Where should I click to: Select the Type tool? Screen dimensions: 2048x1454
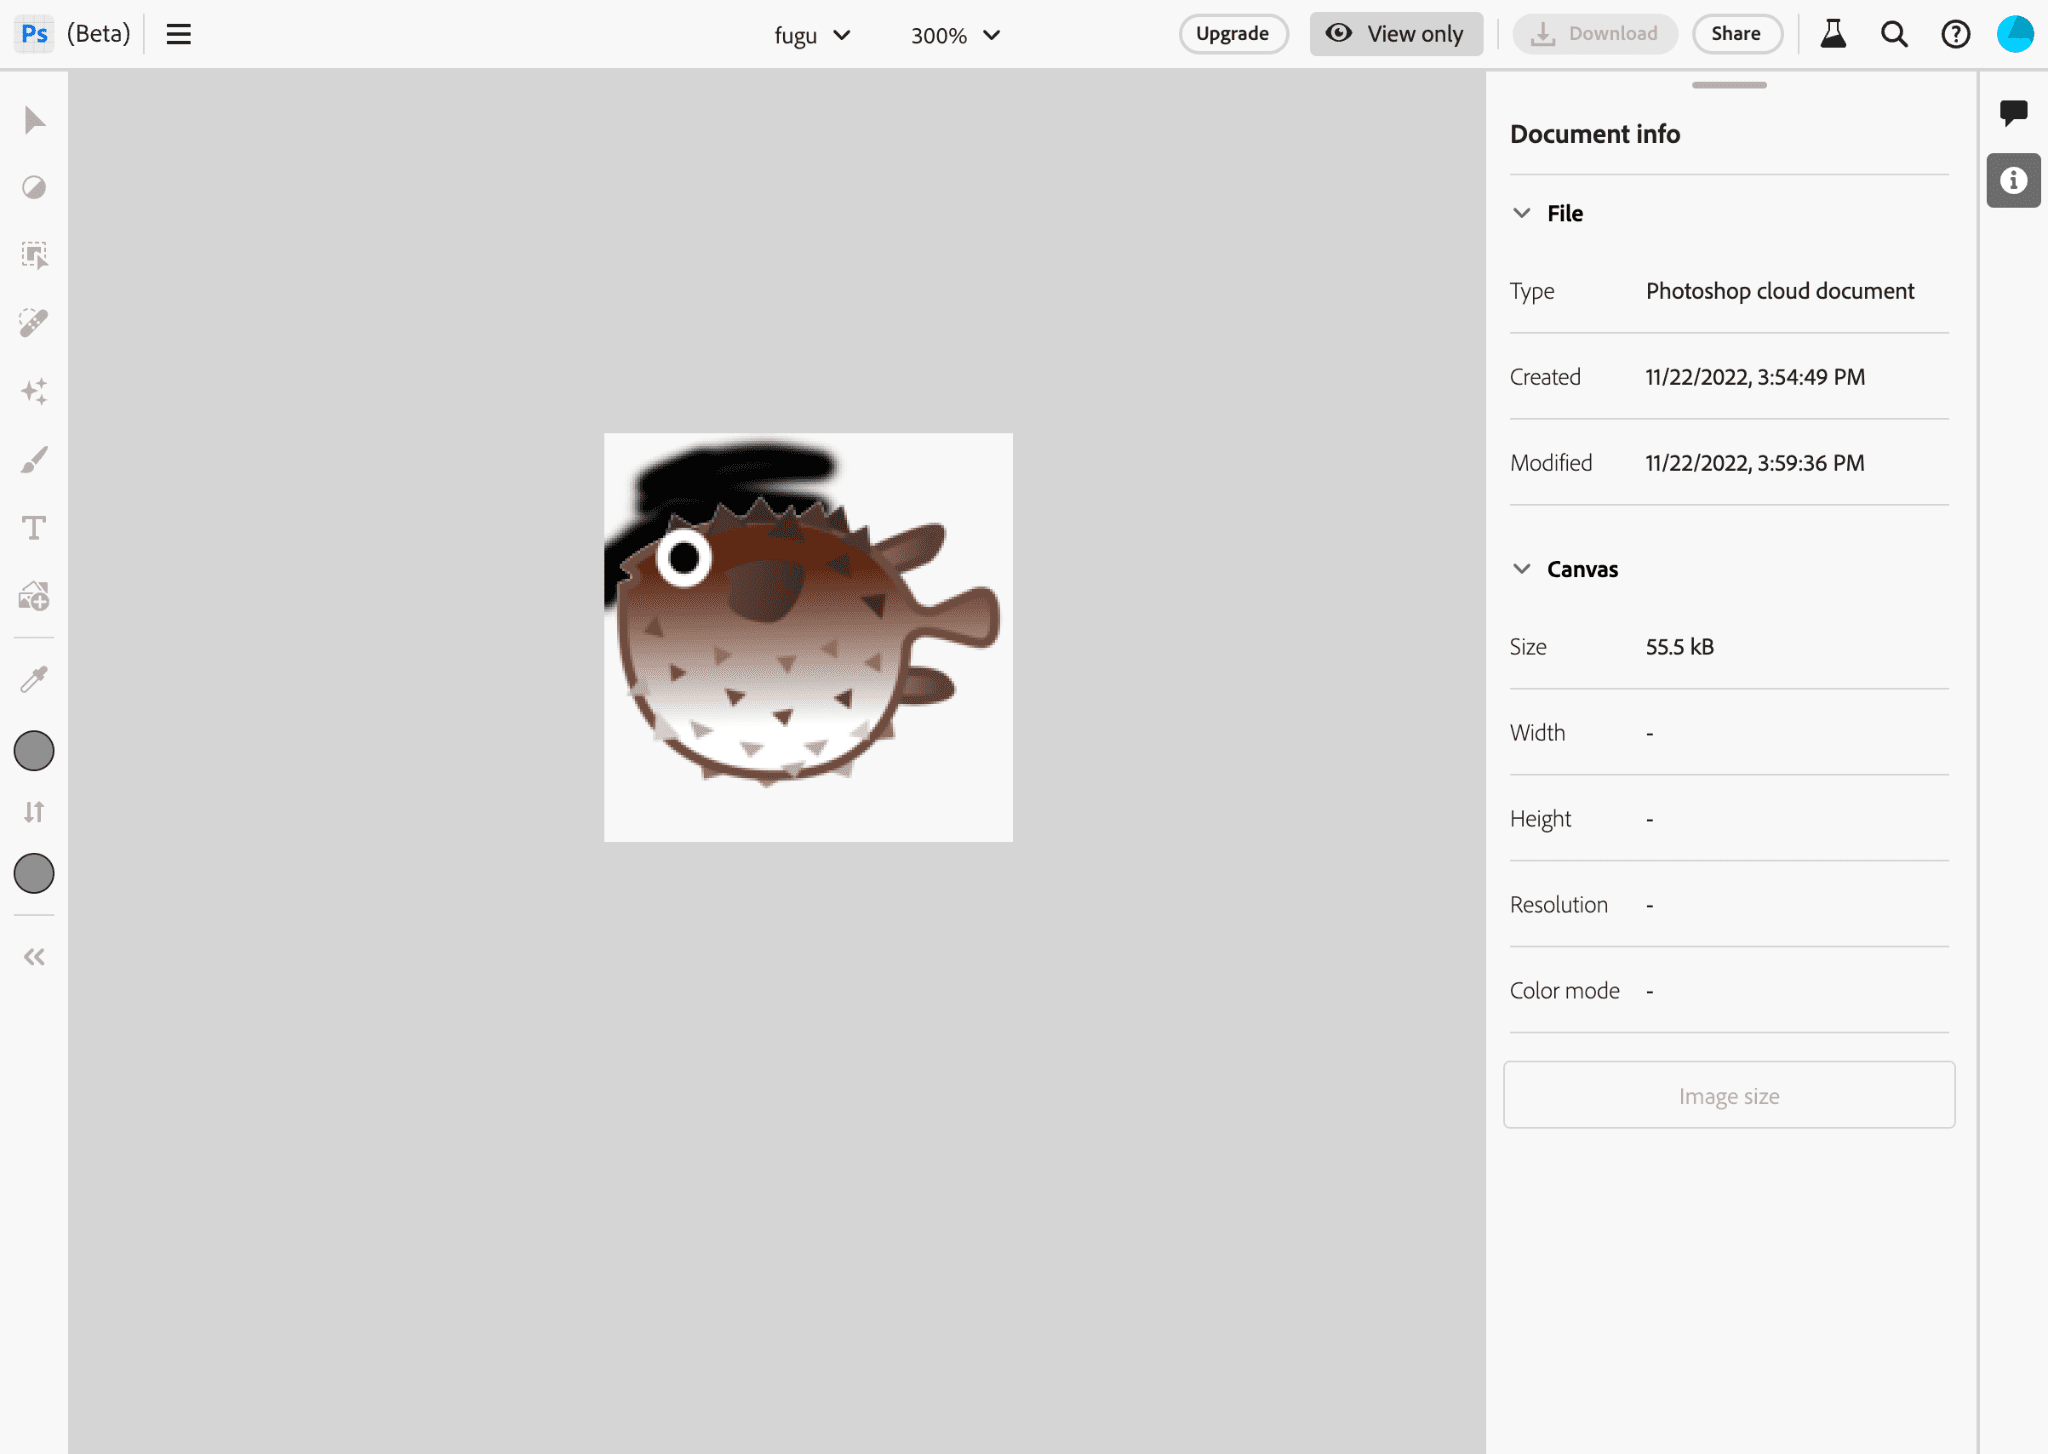(33, 527)
